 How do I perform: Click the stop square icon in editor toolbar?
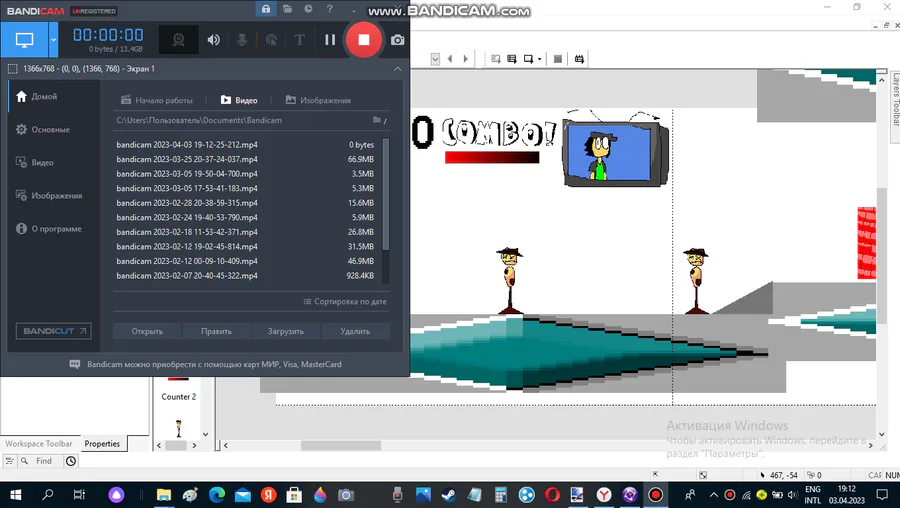557,59
